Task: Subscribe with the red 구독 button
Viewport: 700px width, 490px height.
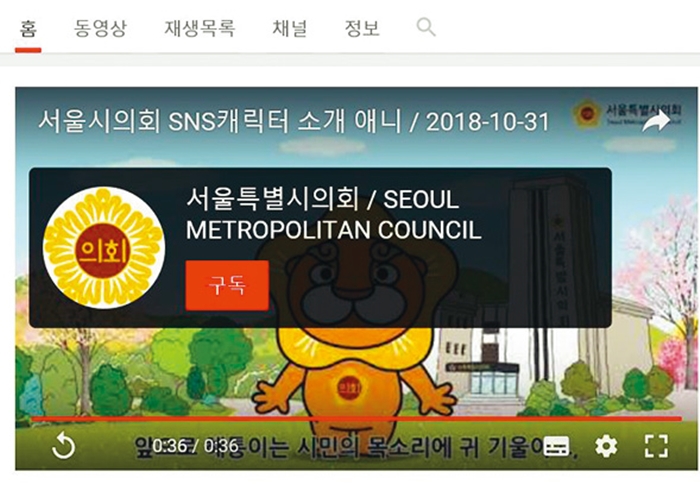Action: [x=227, y=286]
